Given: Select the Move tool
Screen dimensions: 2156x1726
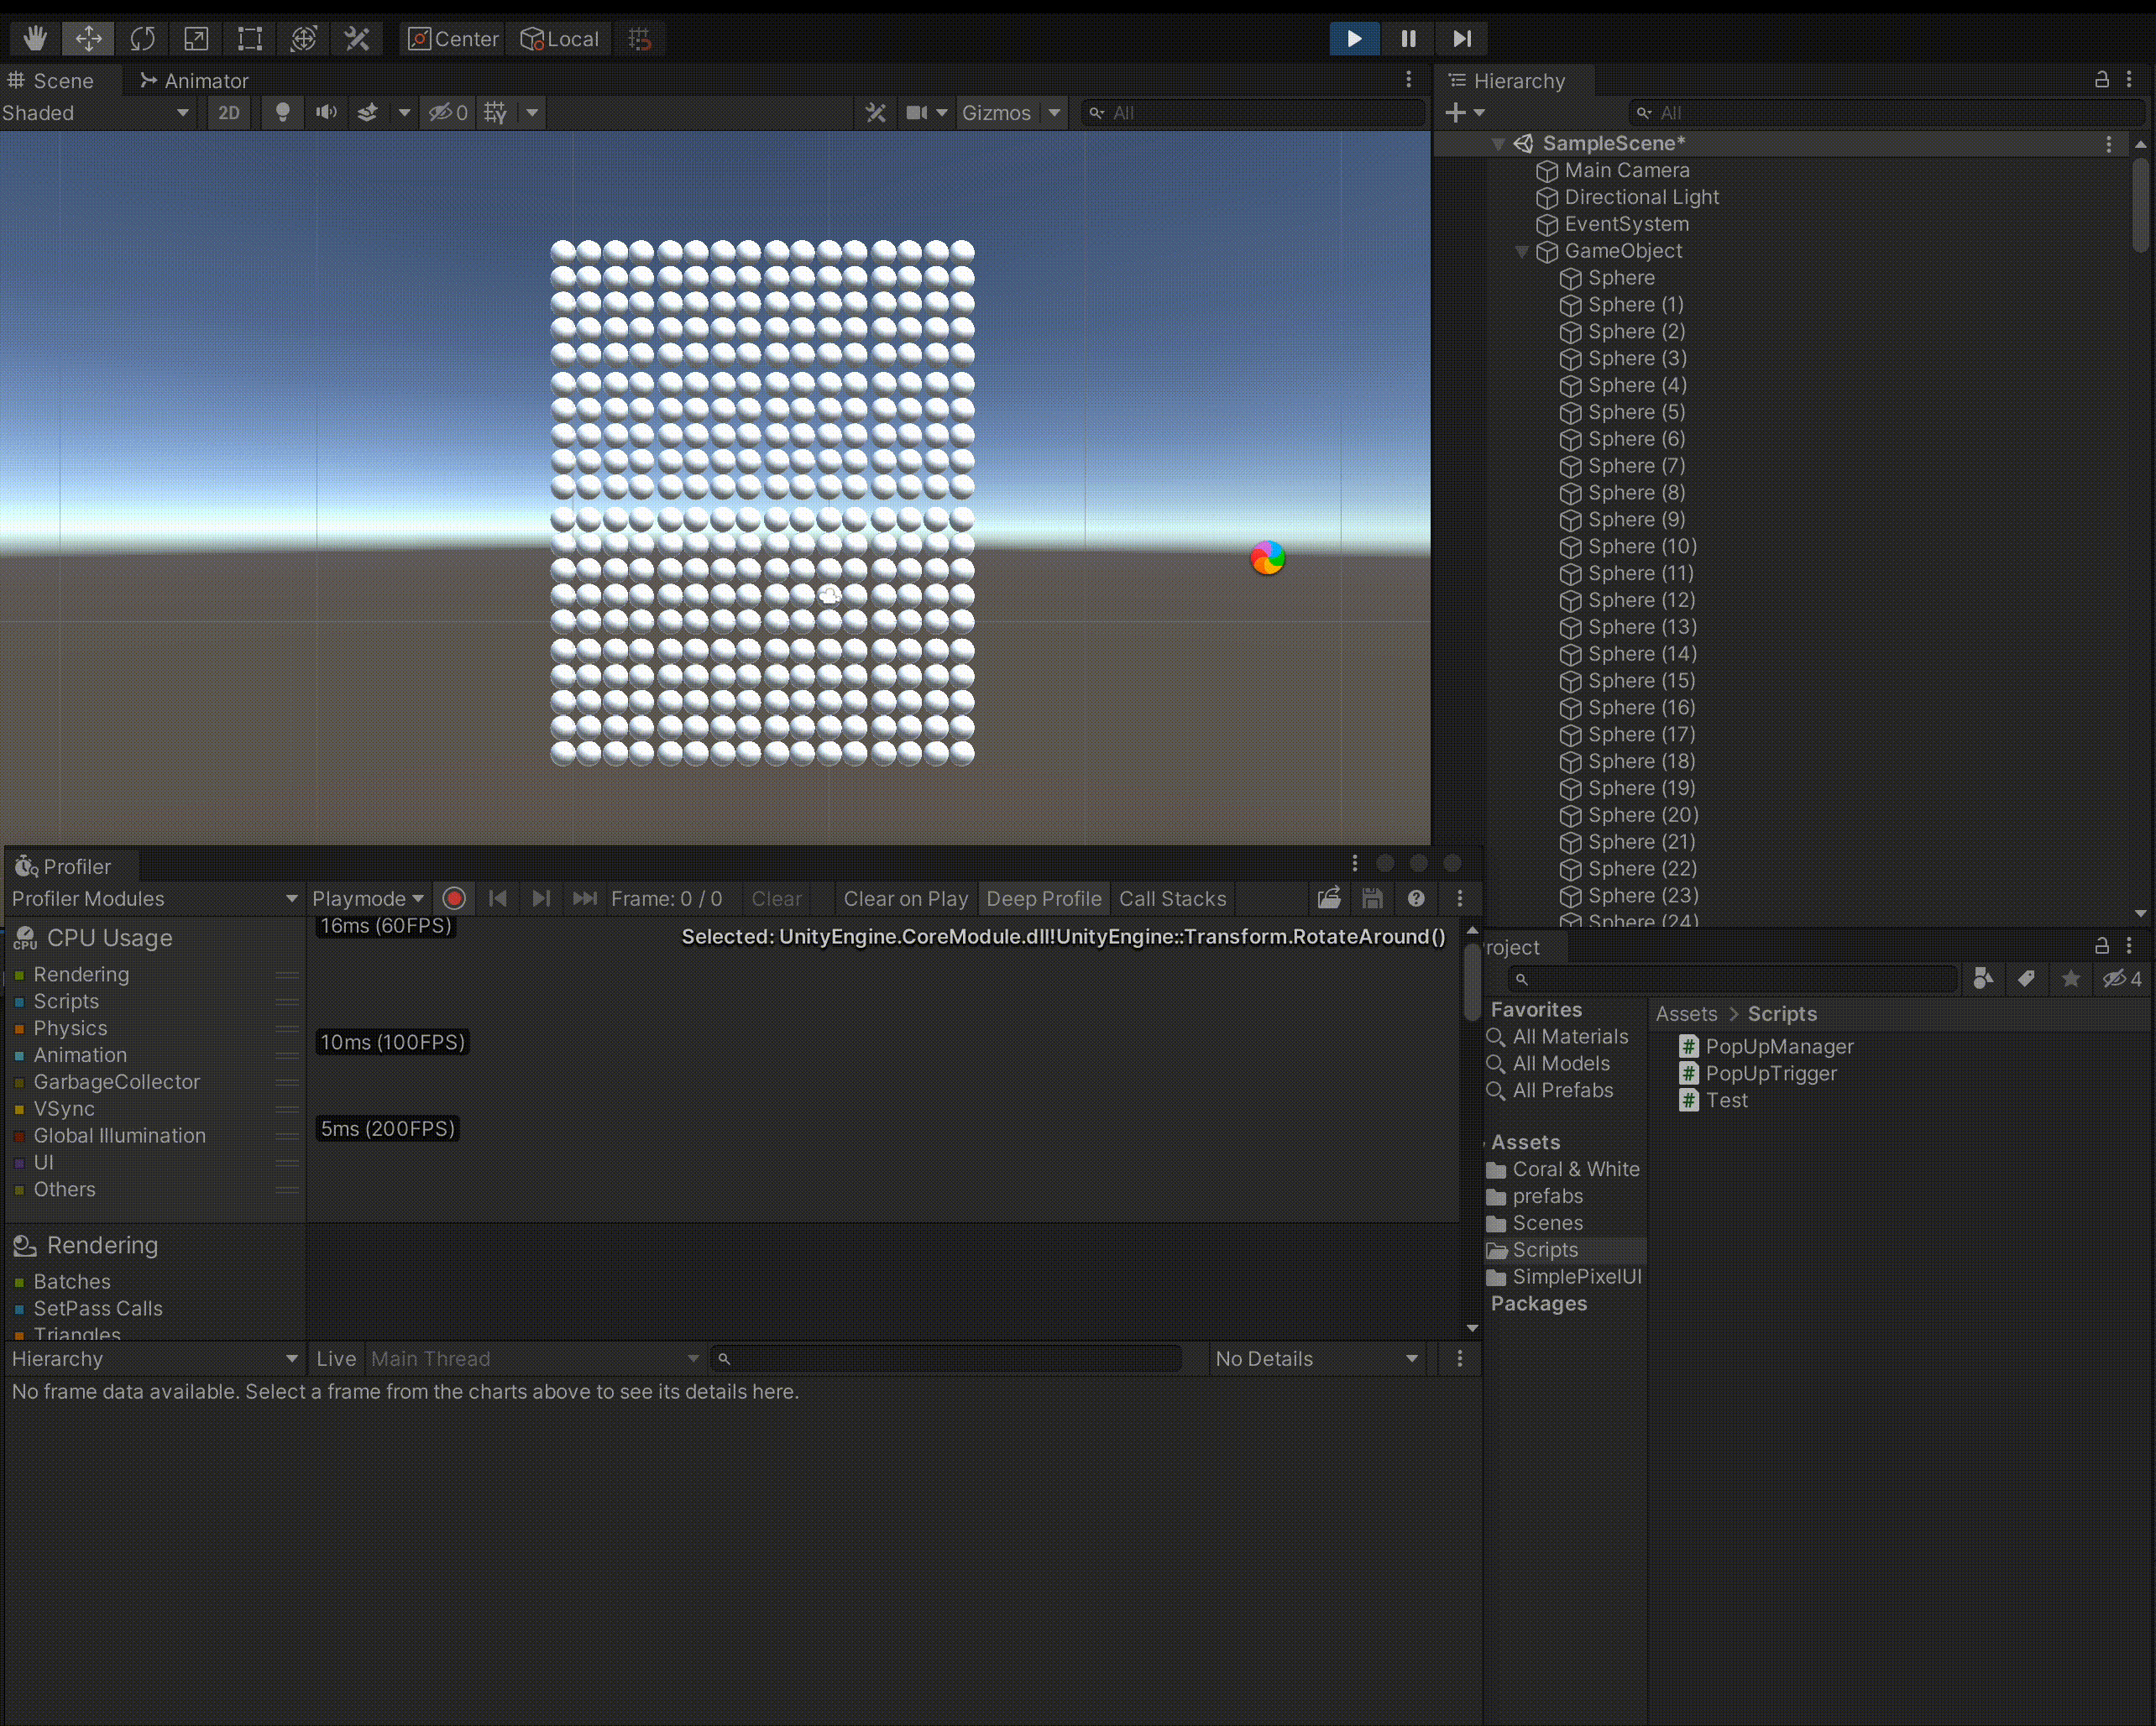Looking at the screenshot, I should [x=89, y=39].
